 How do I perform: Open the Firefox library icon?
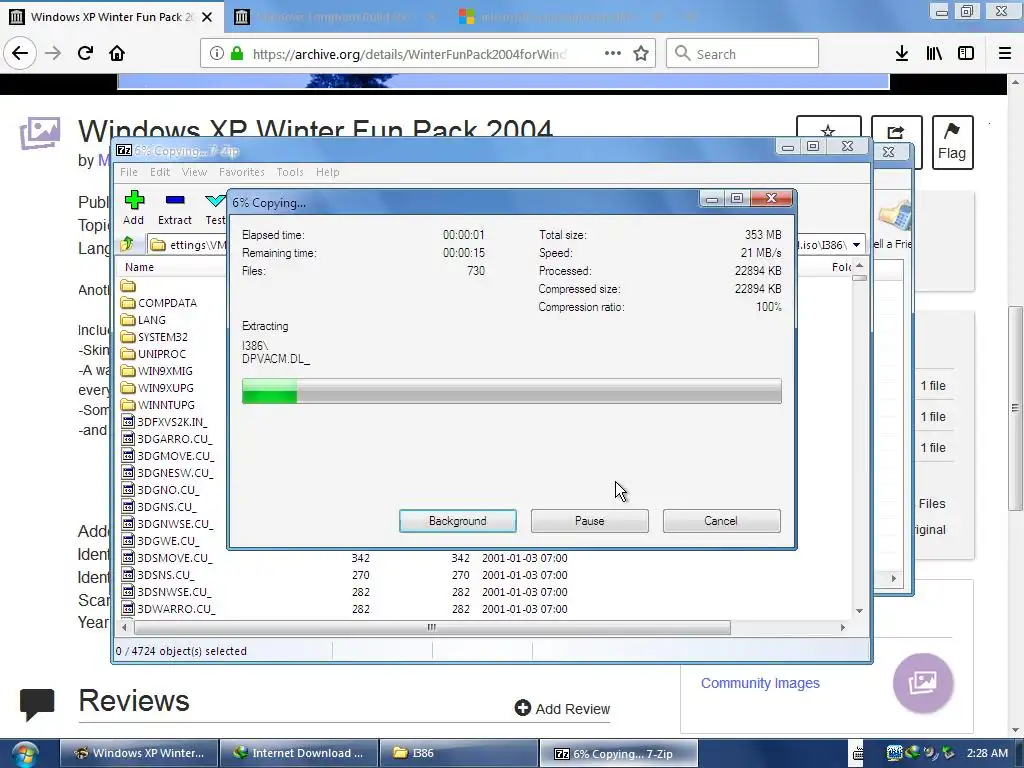934,53
